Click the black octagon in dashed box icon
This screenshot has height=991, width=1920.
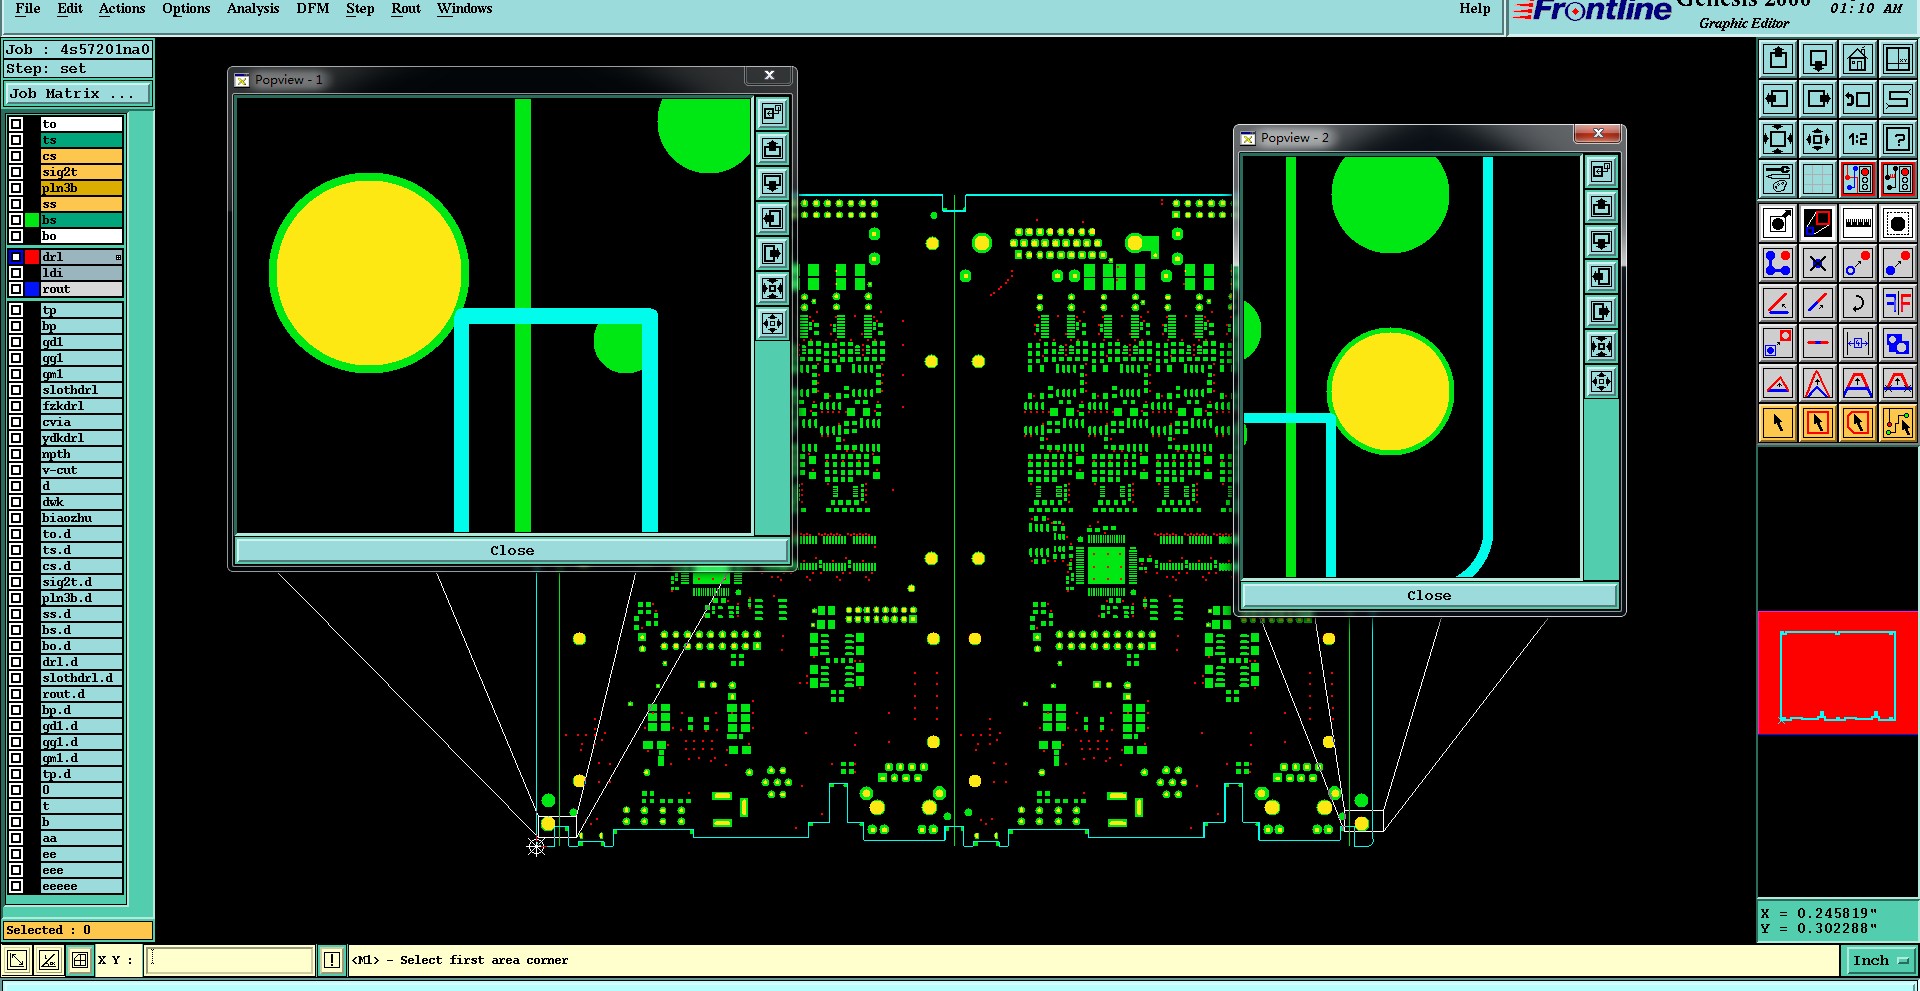(x=1898, y=223)
